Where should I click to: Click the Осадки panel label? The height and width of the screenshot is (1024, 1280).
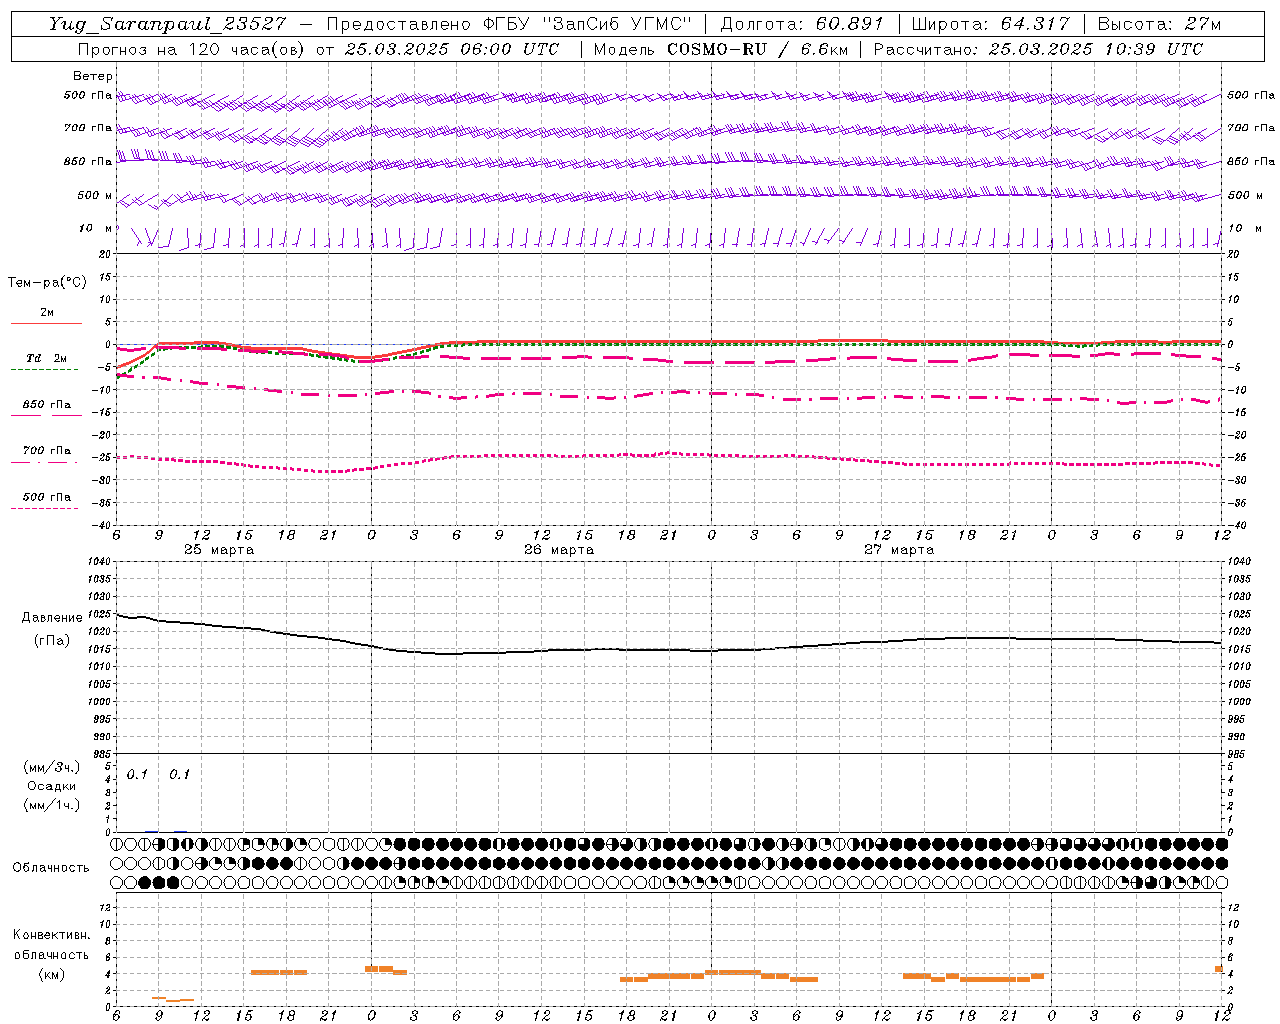click(x=52, y=786)
